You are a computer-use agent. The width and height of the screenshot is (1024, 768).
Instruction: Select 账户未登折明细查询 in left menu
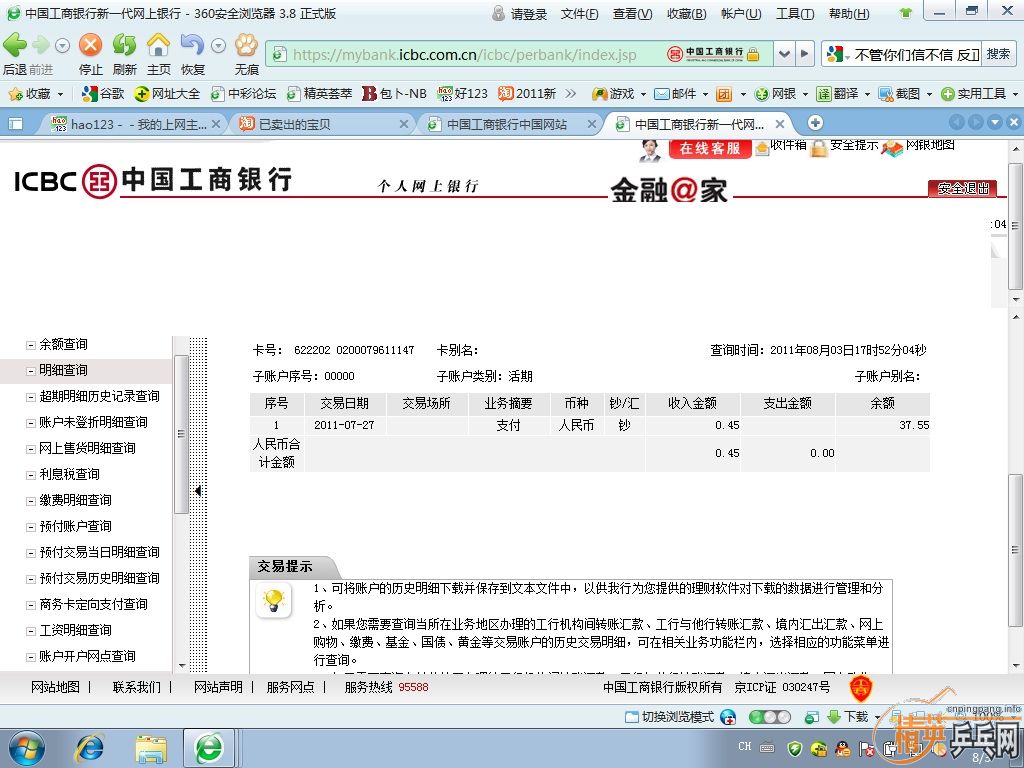(93, 423)
